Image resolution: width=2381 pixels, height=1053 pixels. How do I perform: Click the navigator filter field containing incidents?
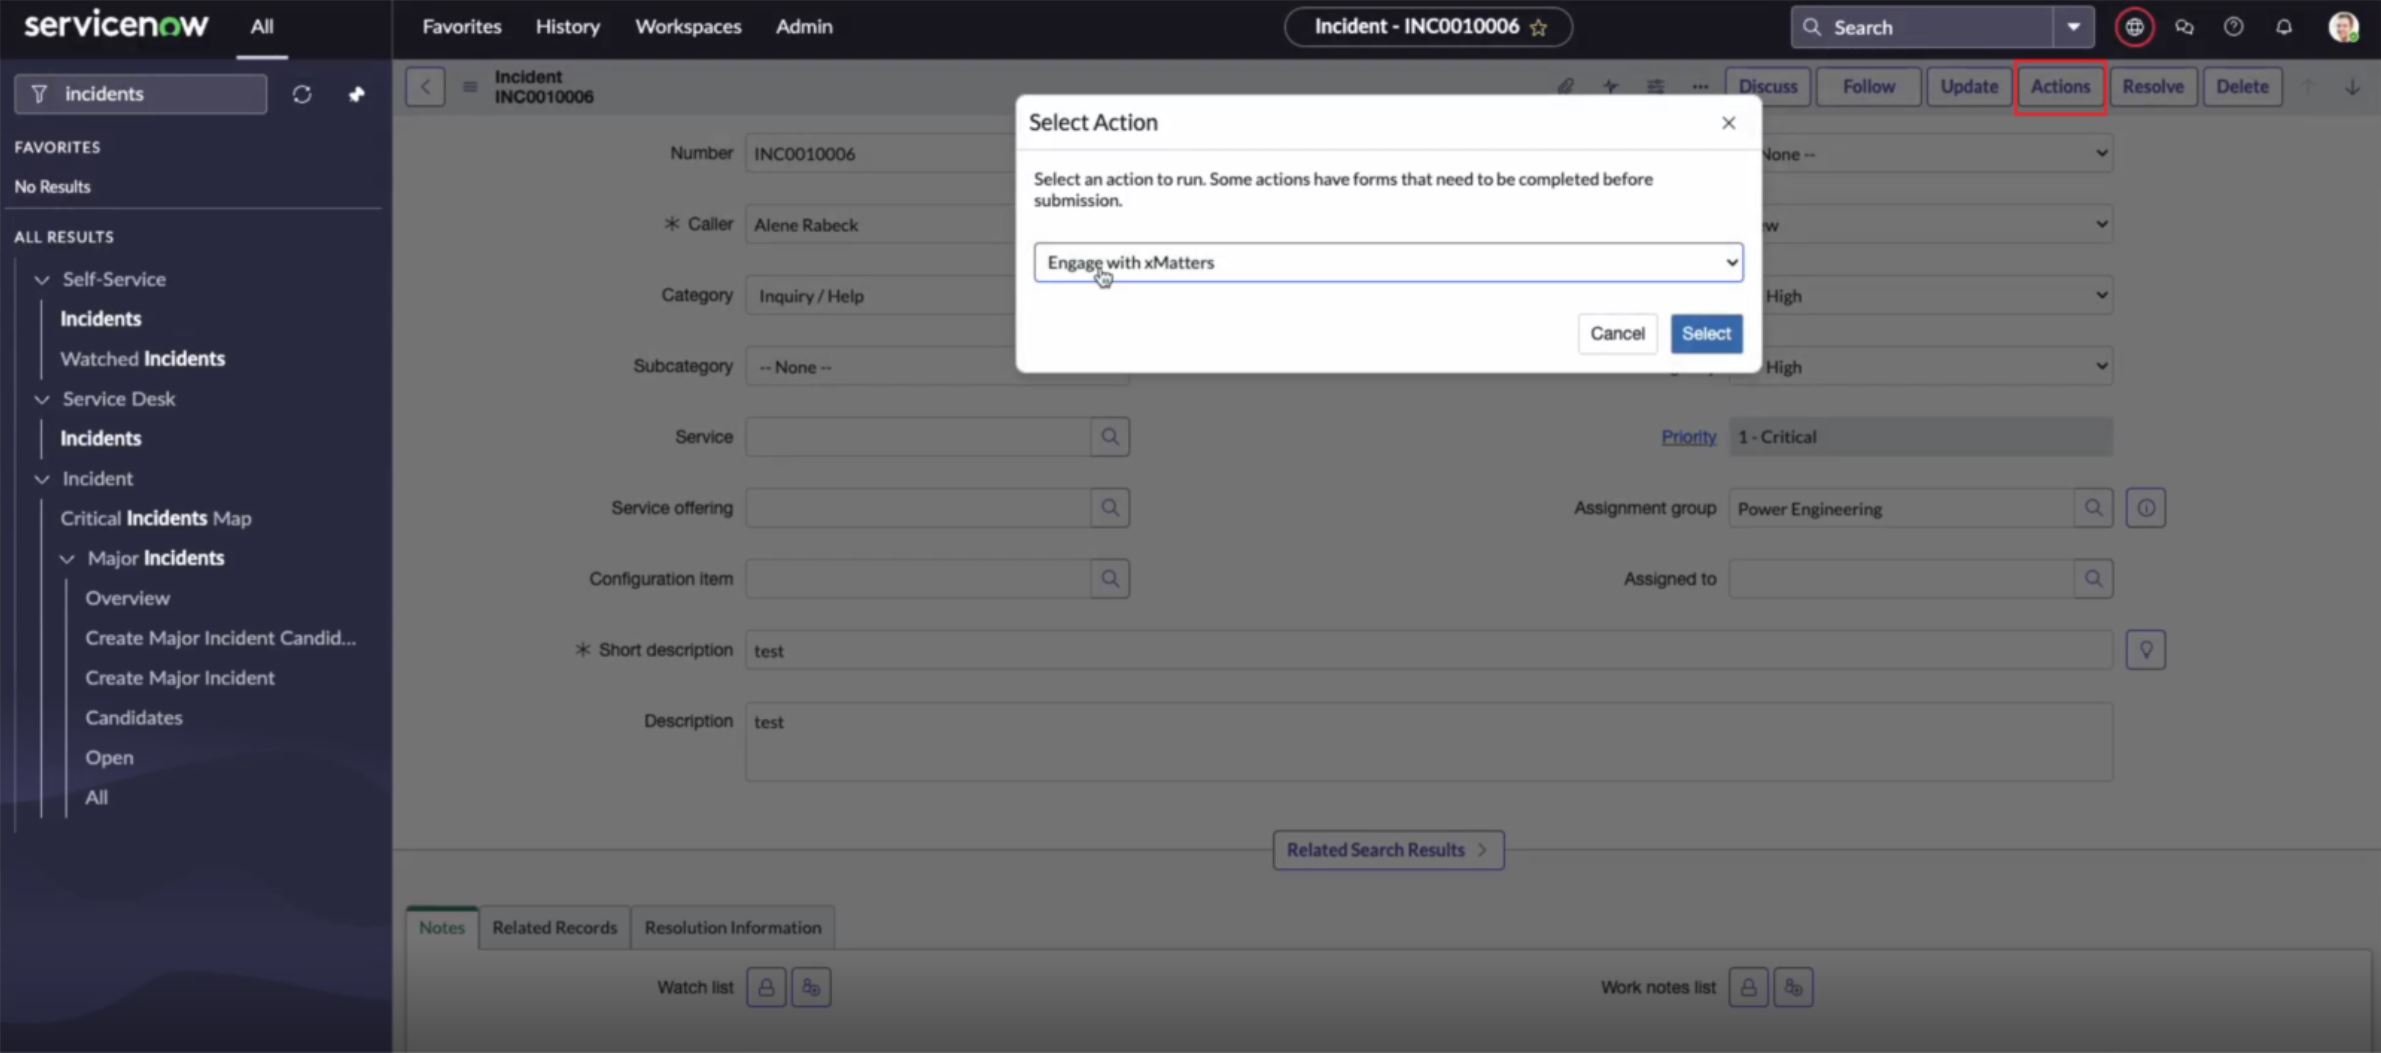point(140,94)
